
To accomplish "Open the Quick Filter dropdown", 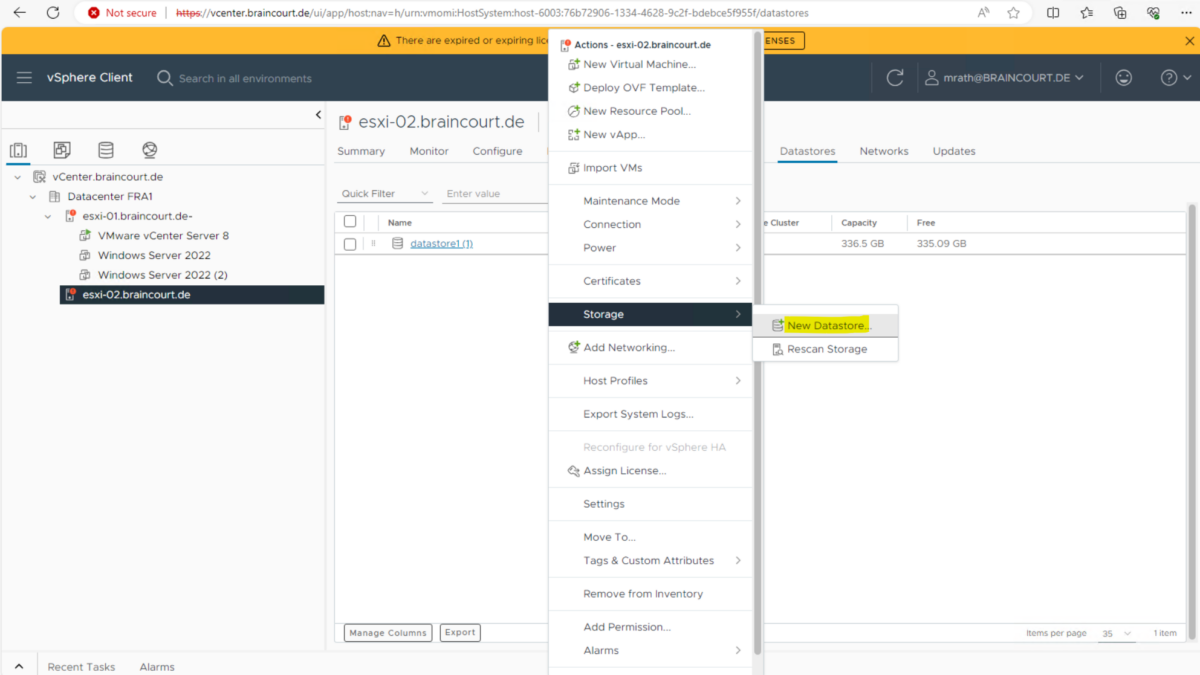I will (x=385, y=194).
